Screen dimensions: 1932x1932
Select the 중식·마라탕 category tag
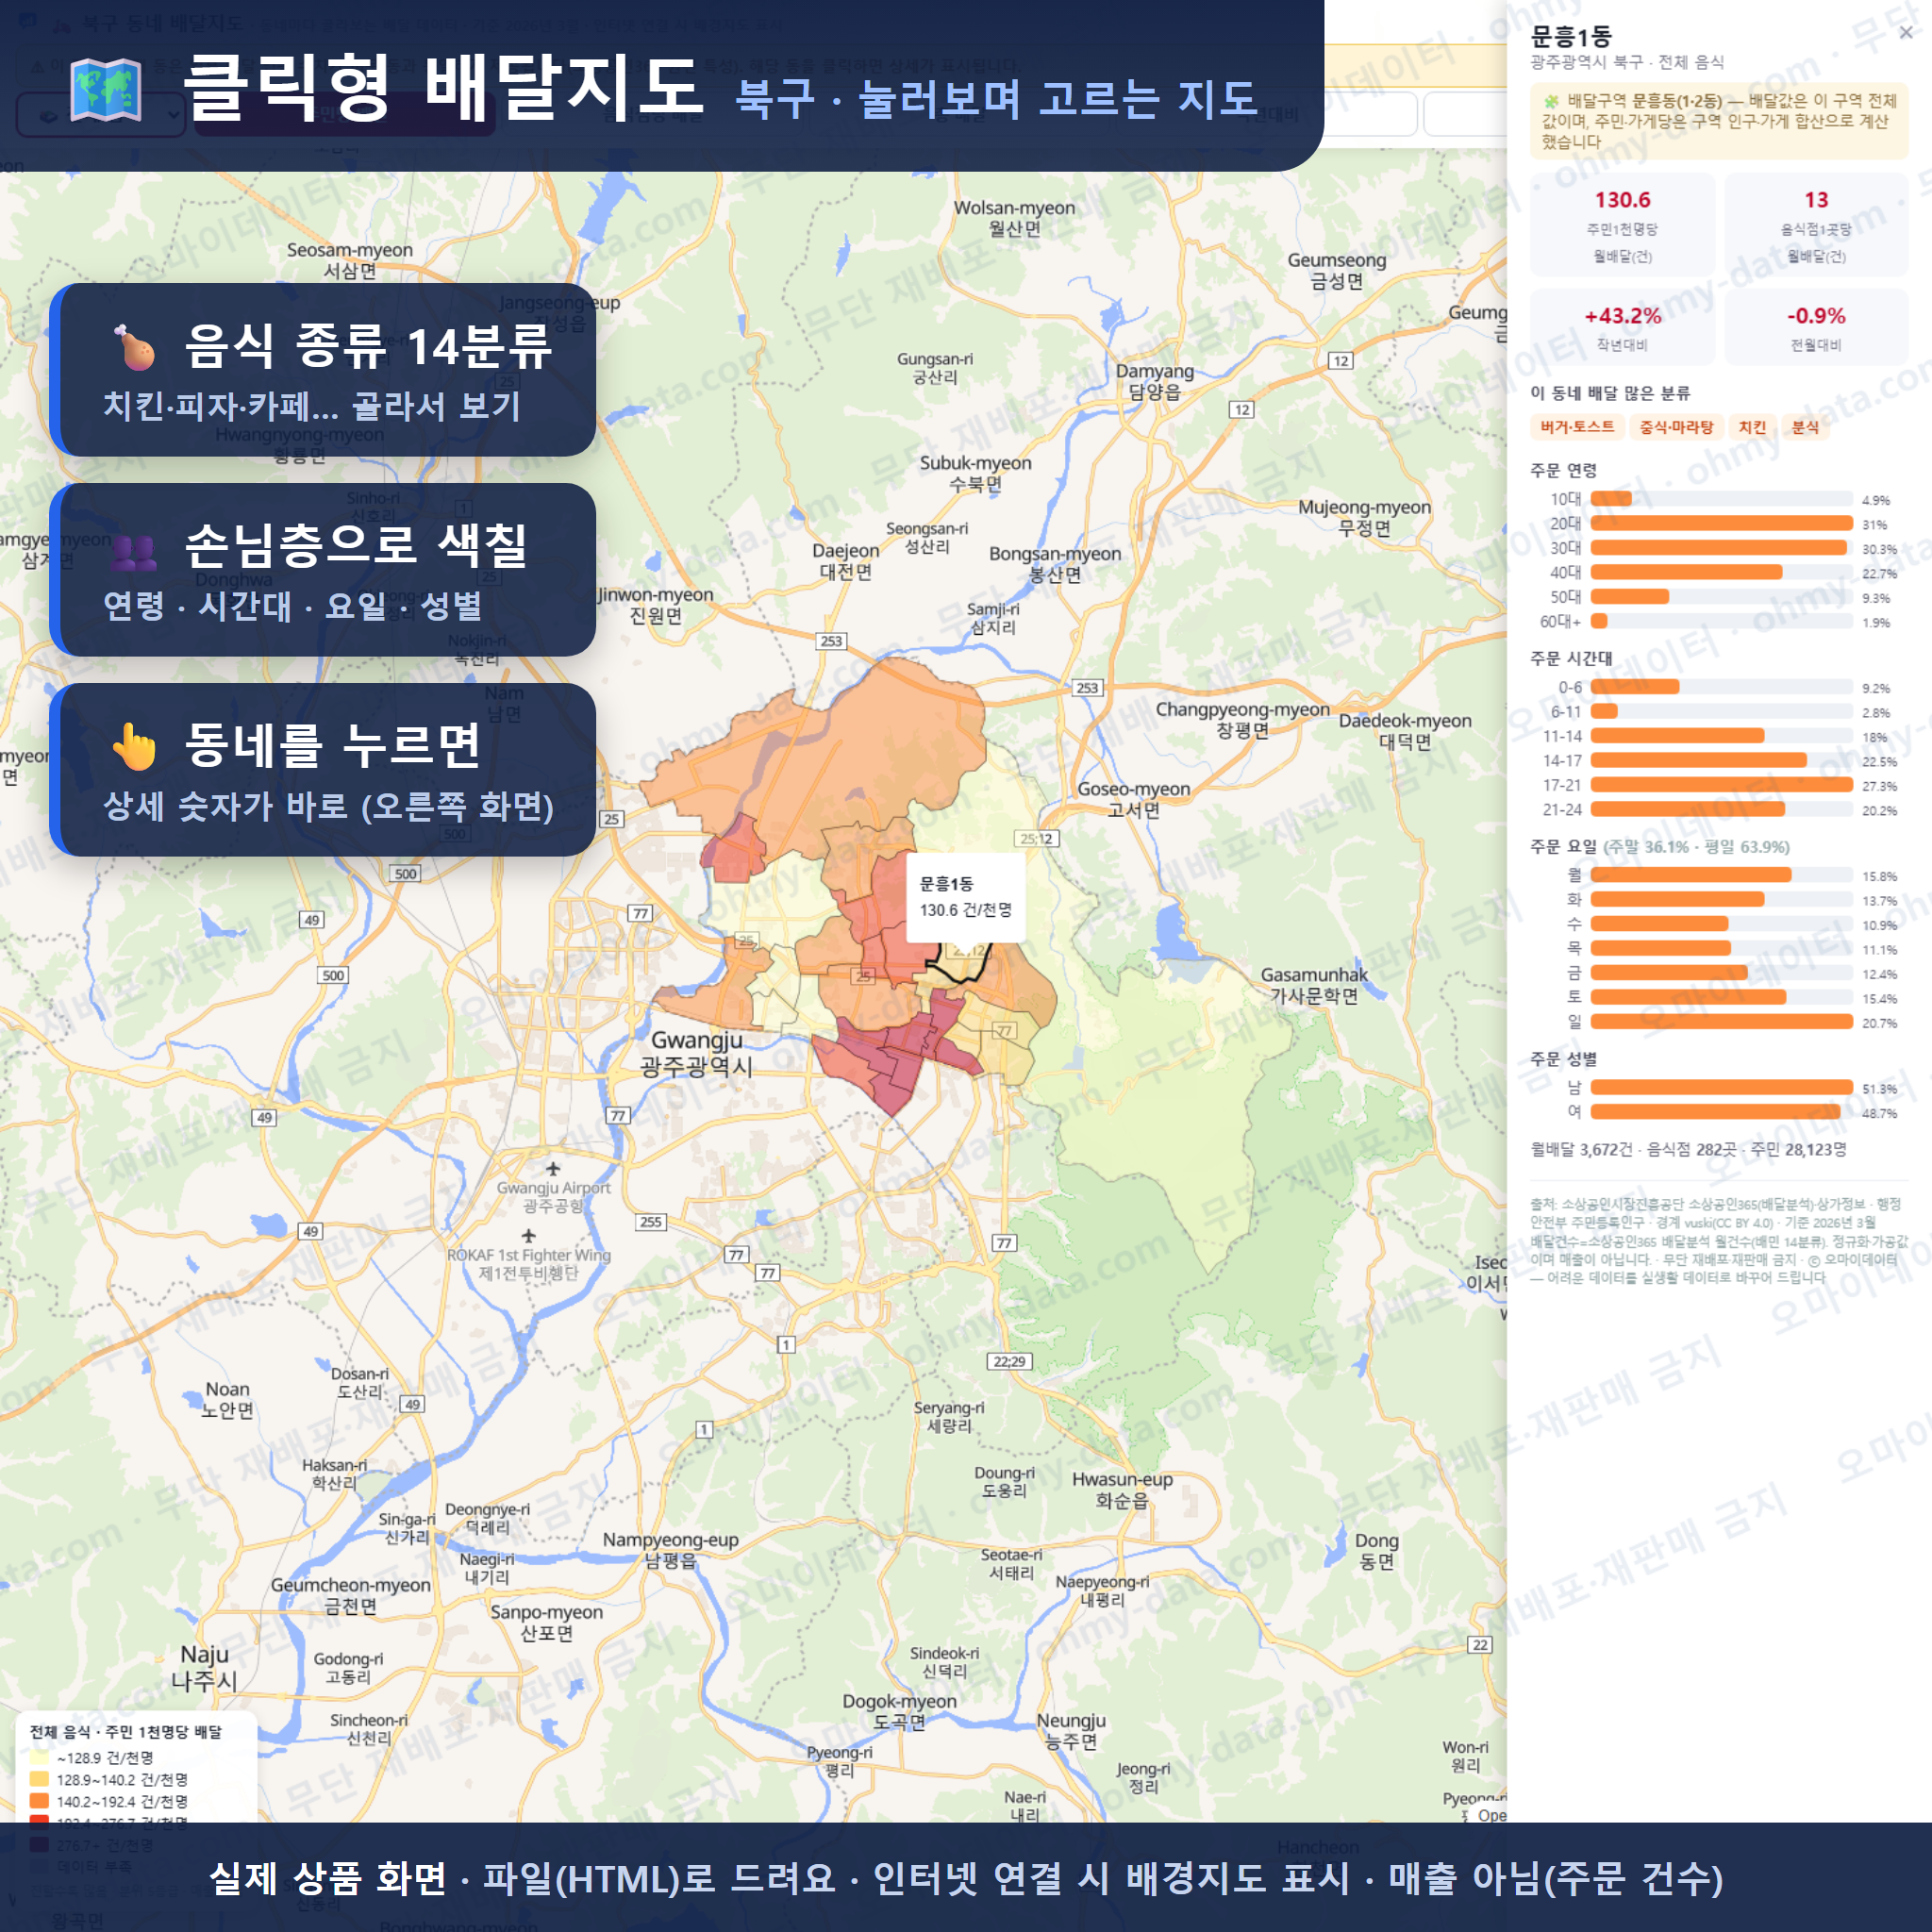(1676, 427)
